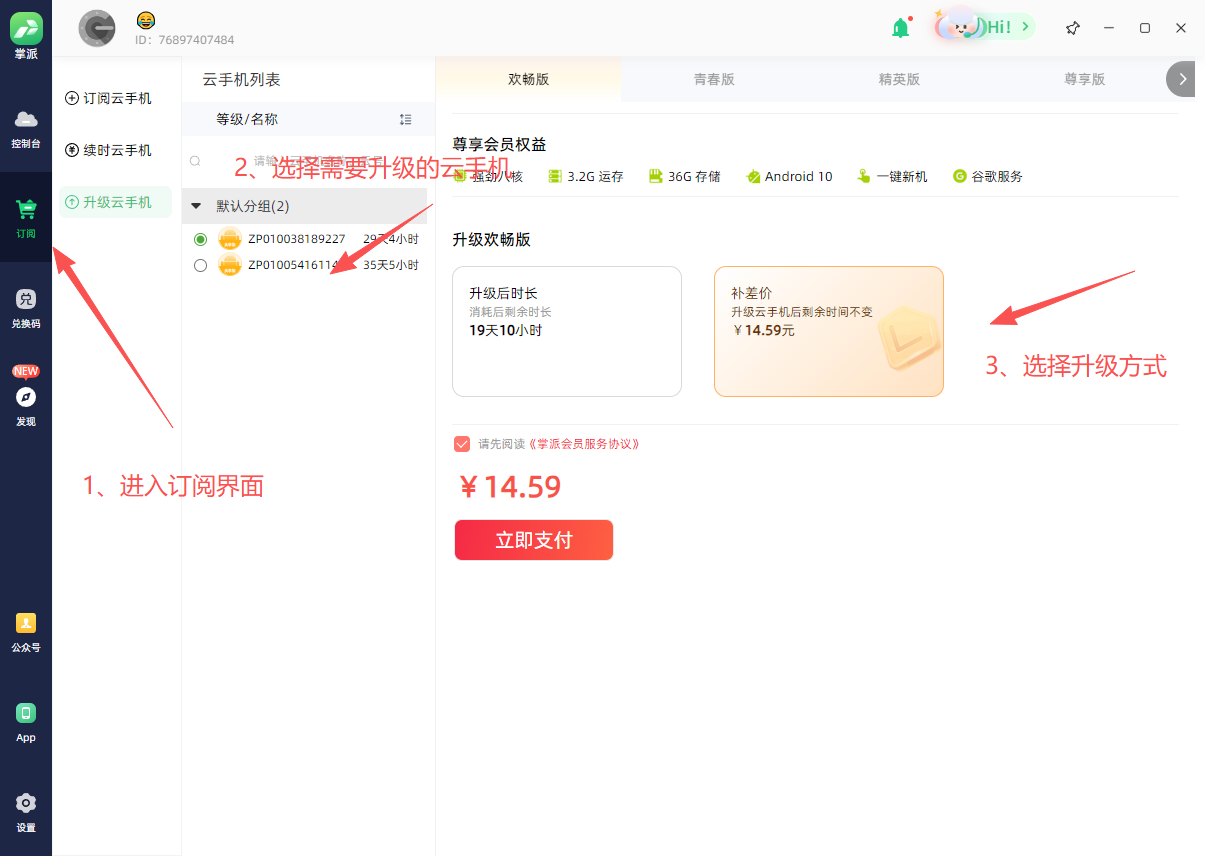
Task: Click the sort list icon beside 等级/名称
Action: [405, 119]
